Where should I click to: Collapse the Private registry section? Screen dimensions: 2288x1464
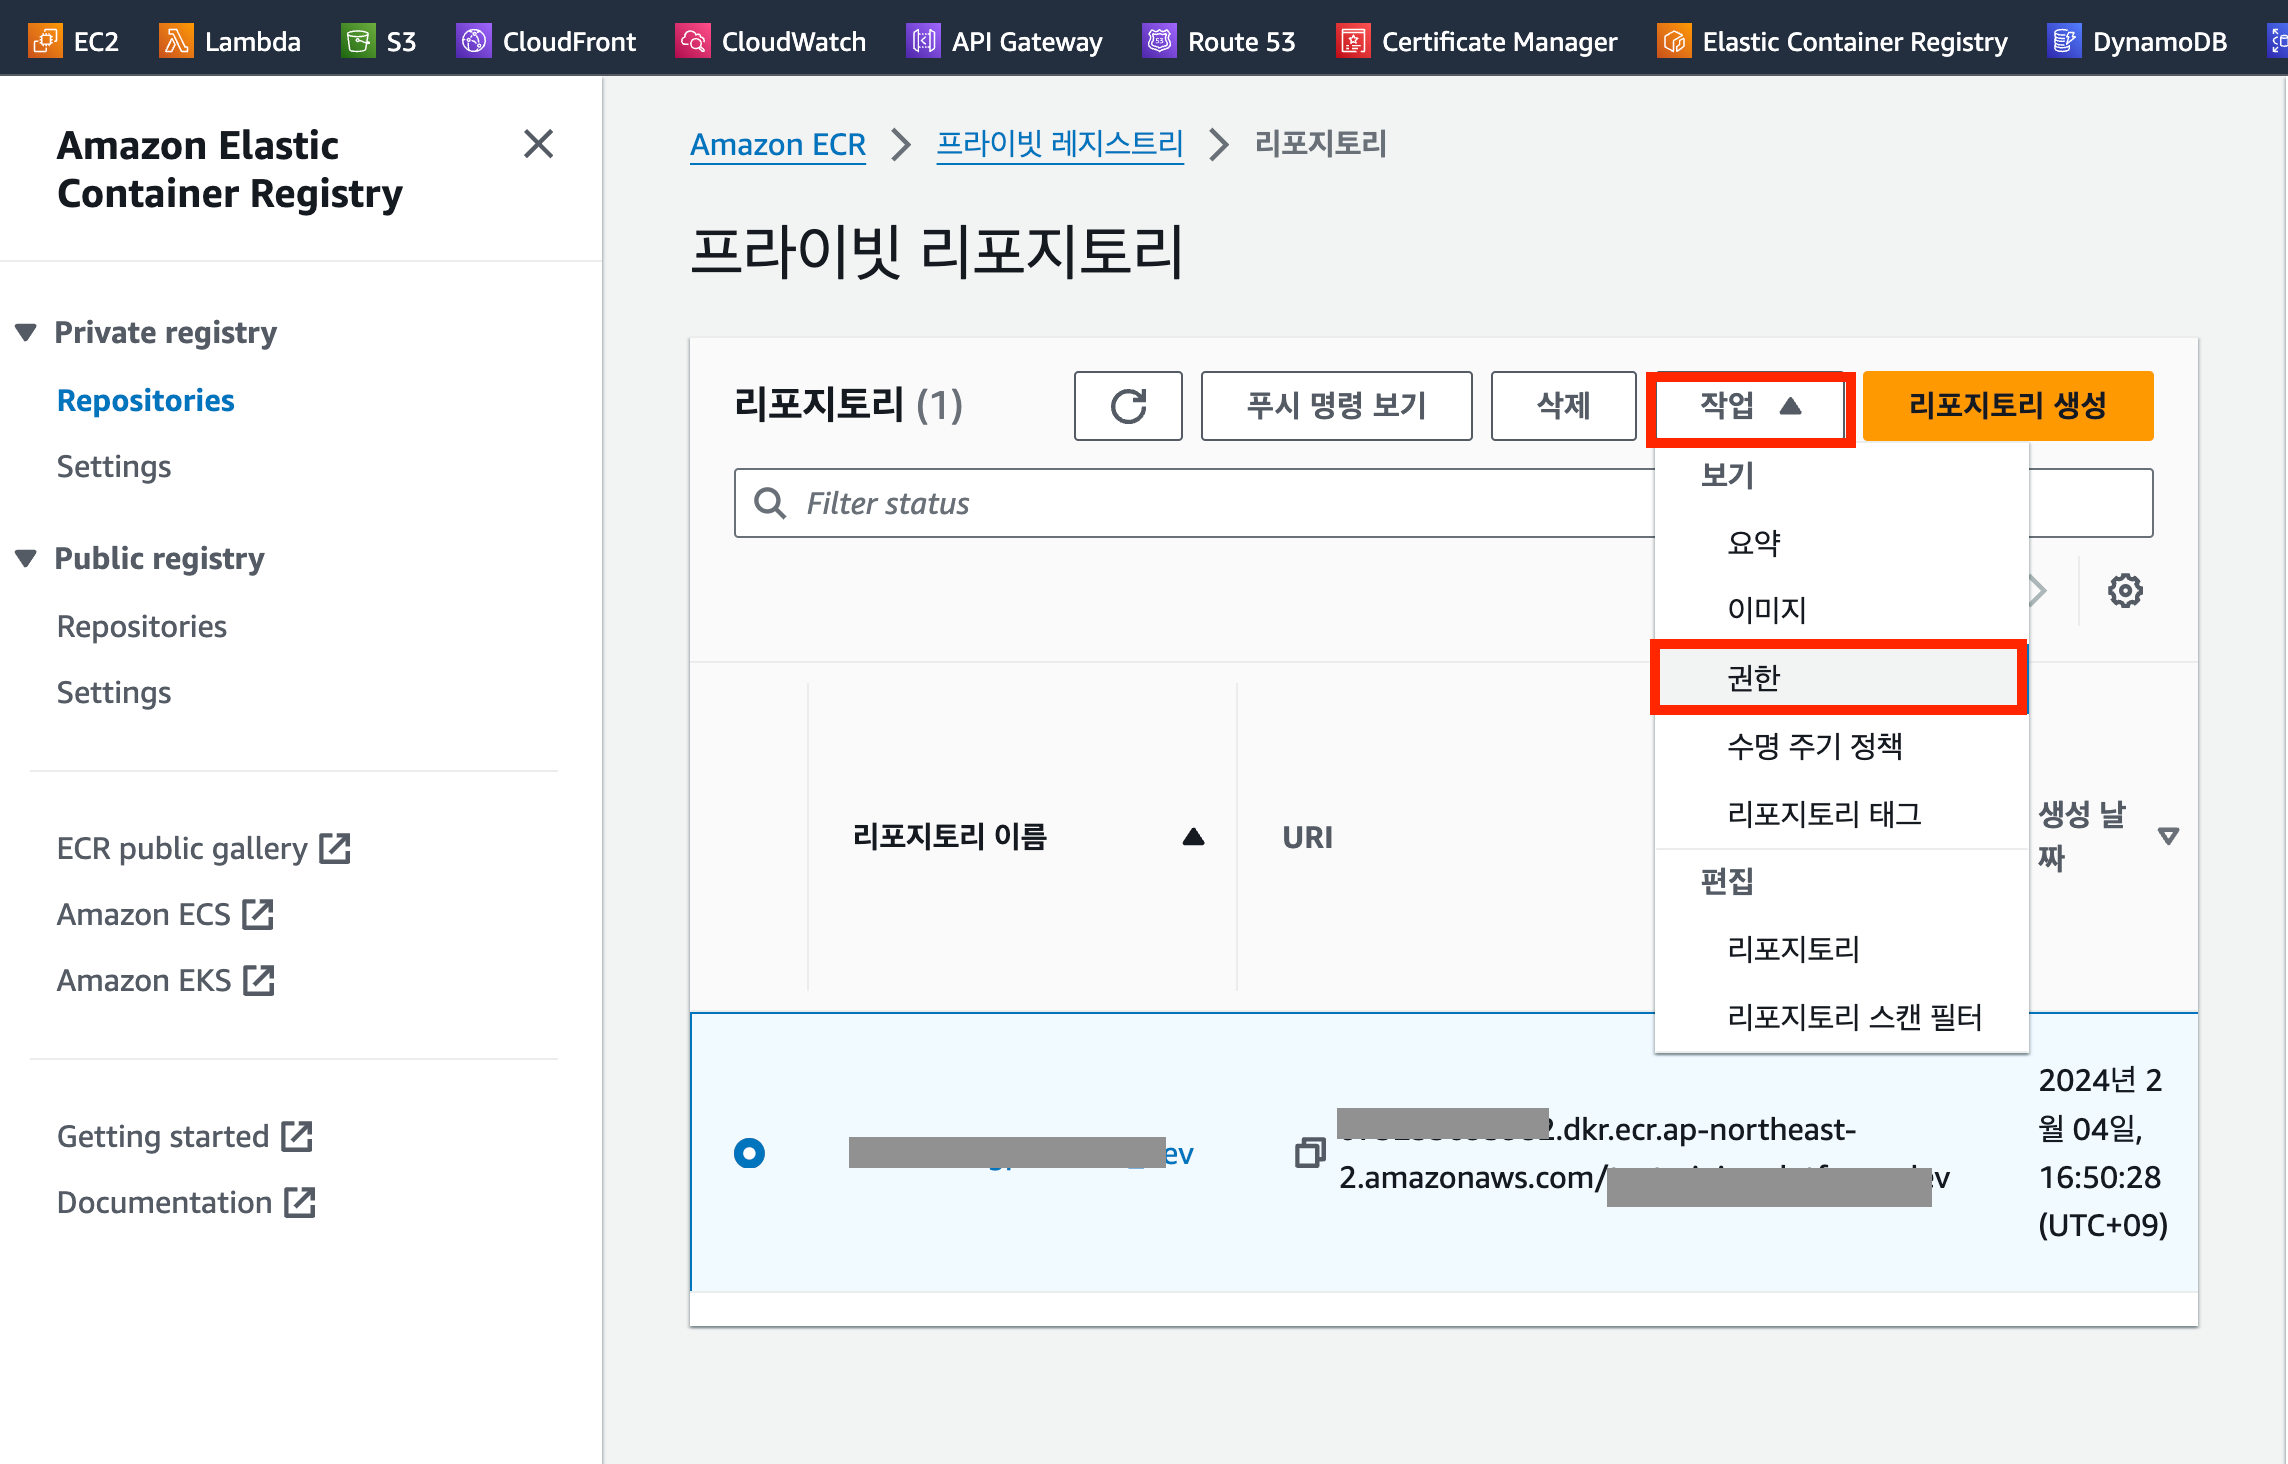pyautogui.click(x=26, y=332)
